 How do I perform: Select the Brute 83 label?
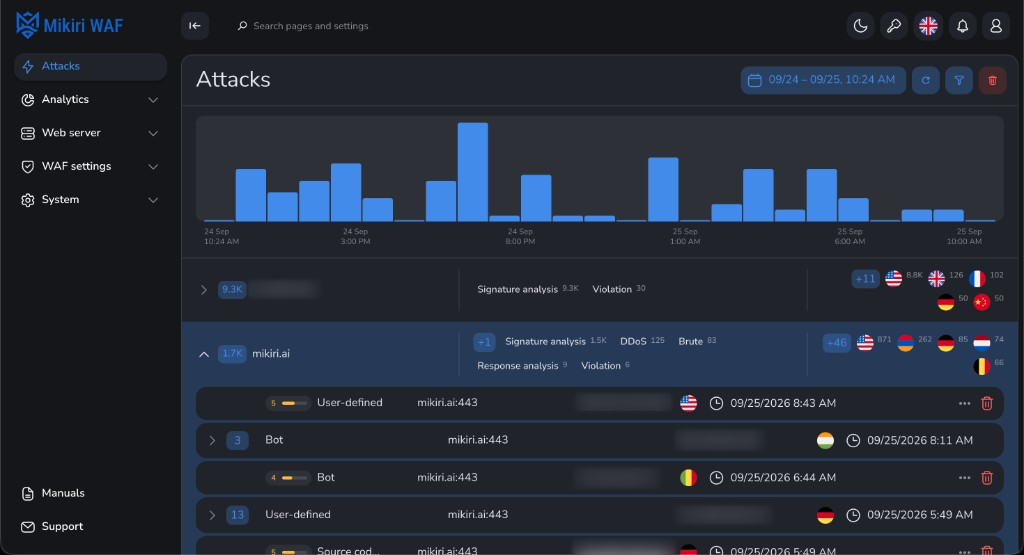tap(697, 341)
